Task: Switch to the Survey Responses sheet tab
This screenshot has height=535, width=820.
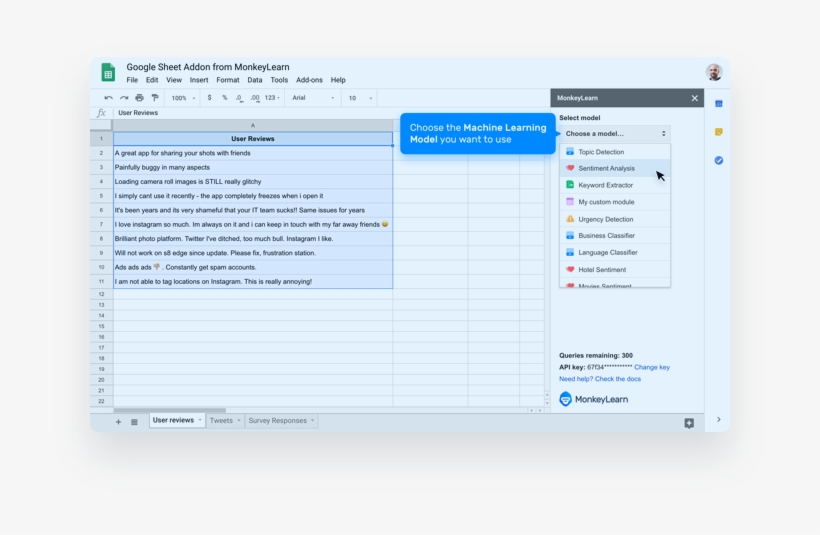Action: pos(277,420)
